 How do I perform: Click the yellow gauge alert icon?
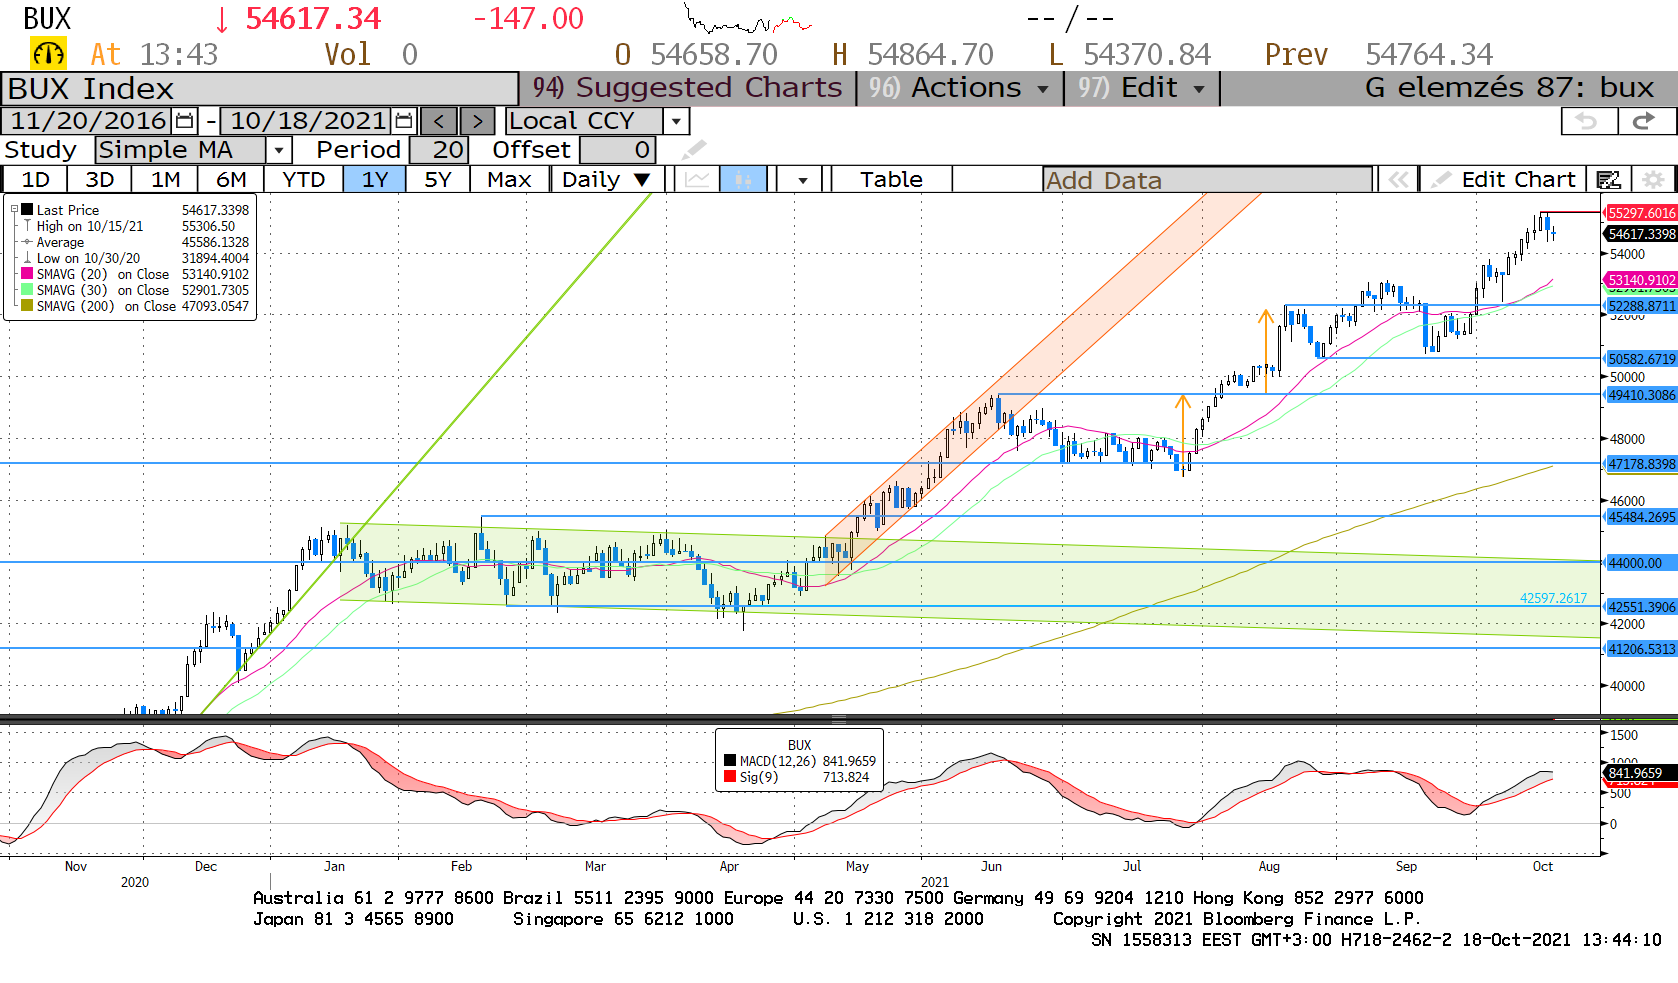click(48, 53)
